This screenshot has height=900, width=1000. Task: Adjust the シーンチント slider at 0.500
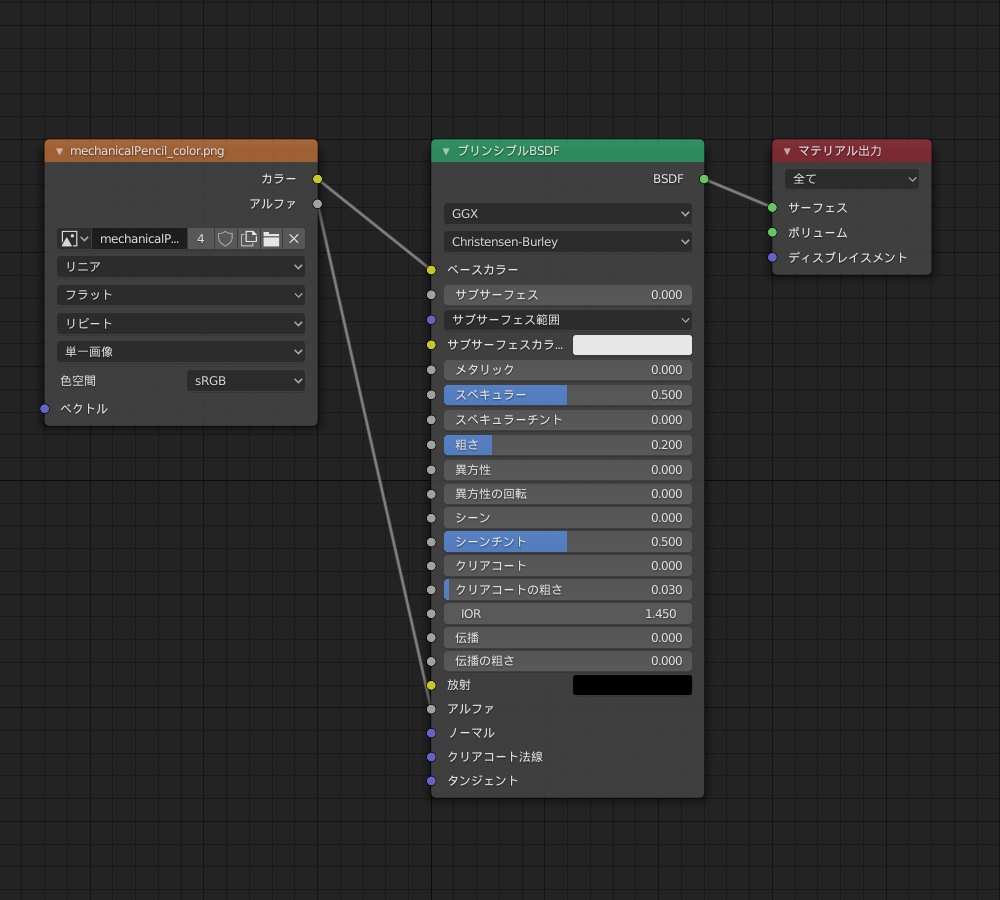click(568, 542)
